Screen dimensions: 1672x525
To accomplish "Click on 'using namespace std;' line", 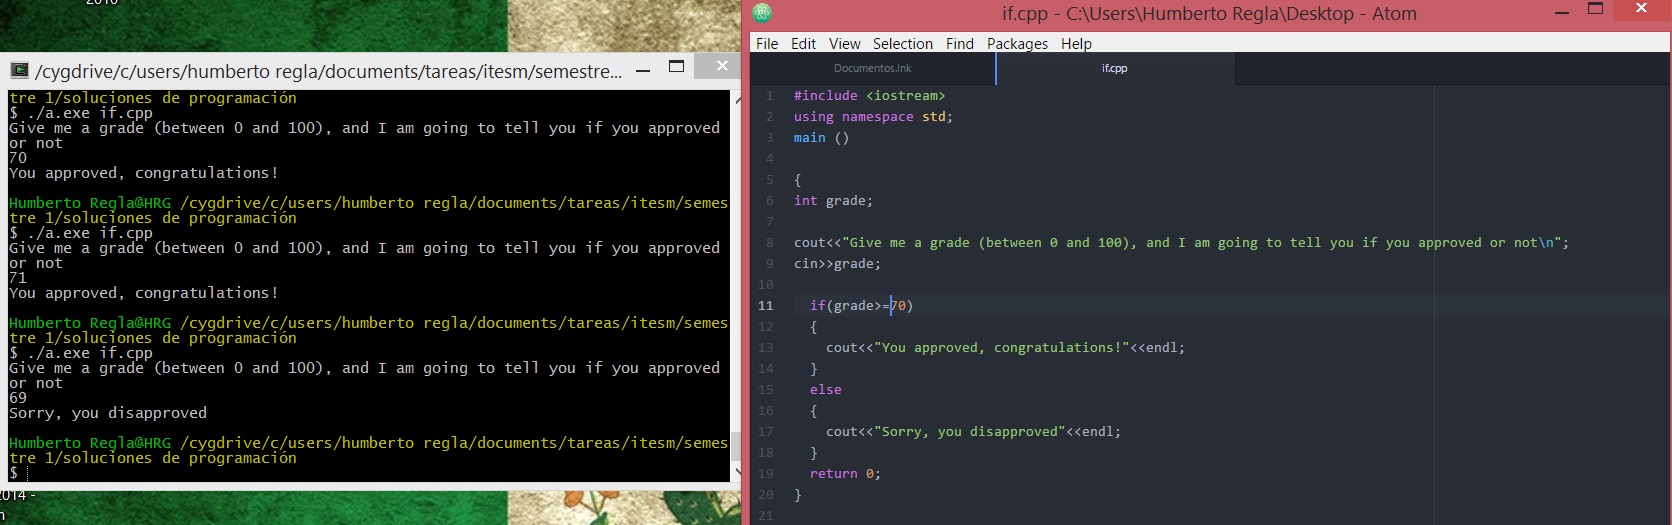I will (873, 117).
